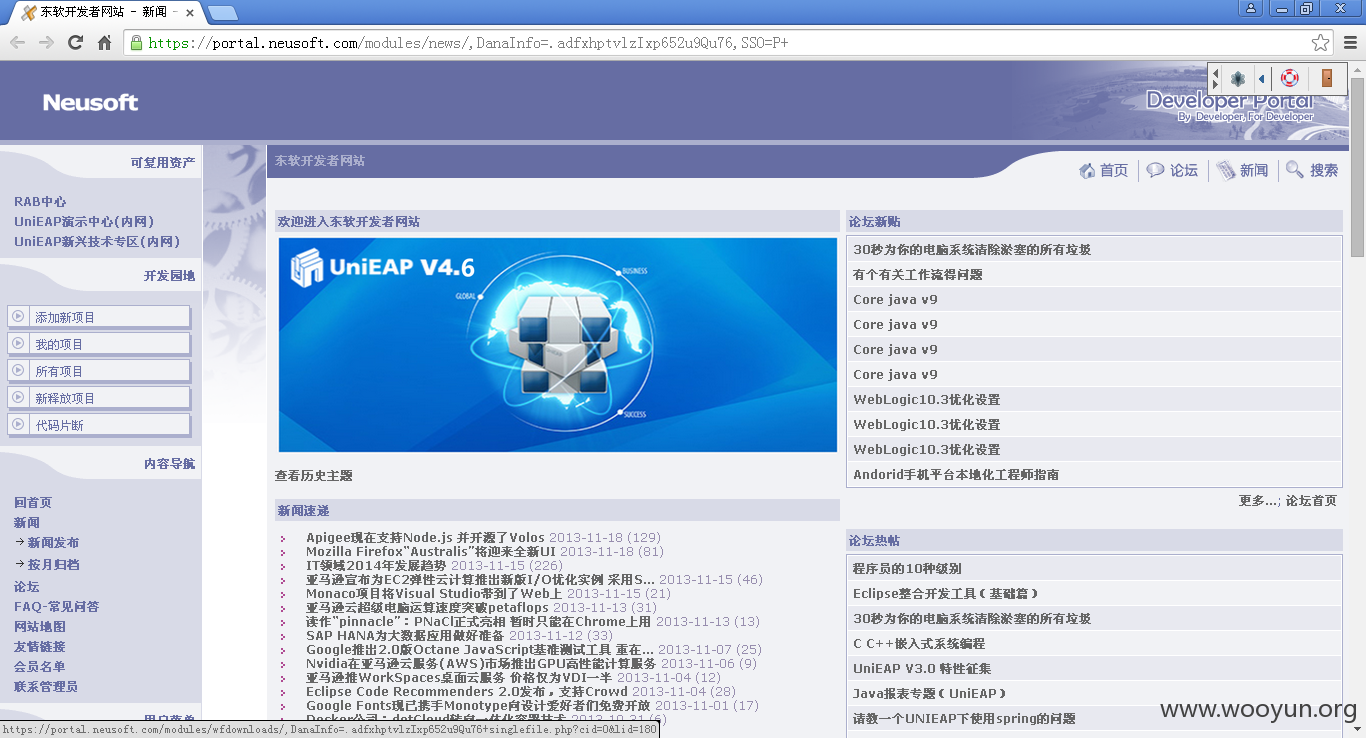Open hot post Java报表专题(UniEAP)
The height and width of the screenshot is (738, 1366).
(929, 693)
